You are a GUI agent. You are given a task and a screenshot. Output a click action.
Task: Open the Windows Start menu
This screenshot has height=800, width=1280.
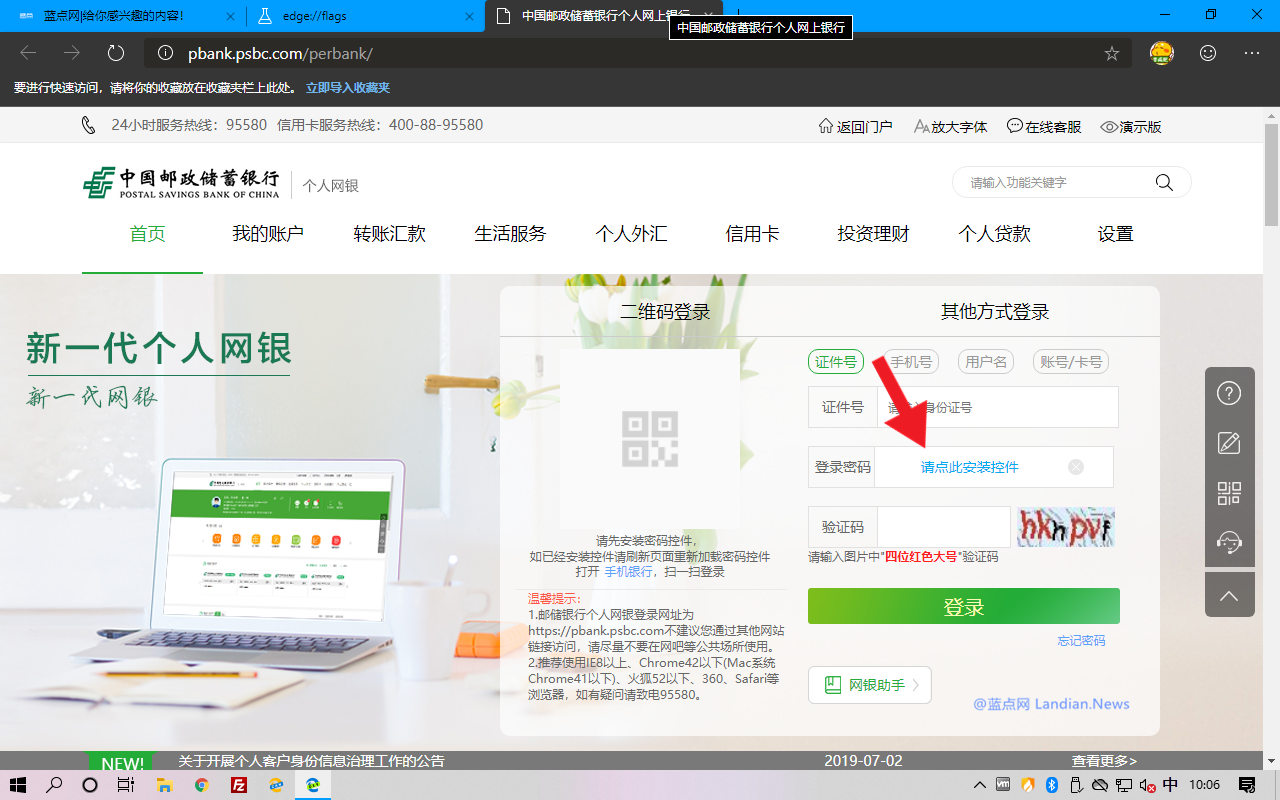(x=19, y=785)
